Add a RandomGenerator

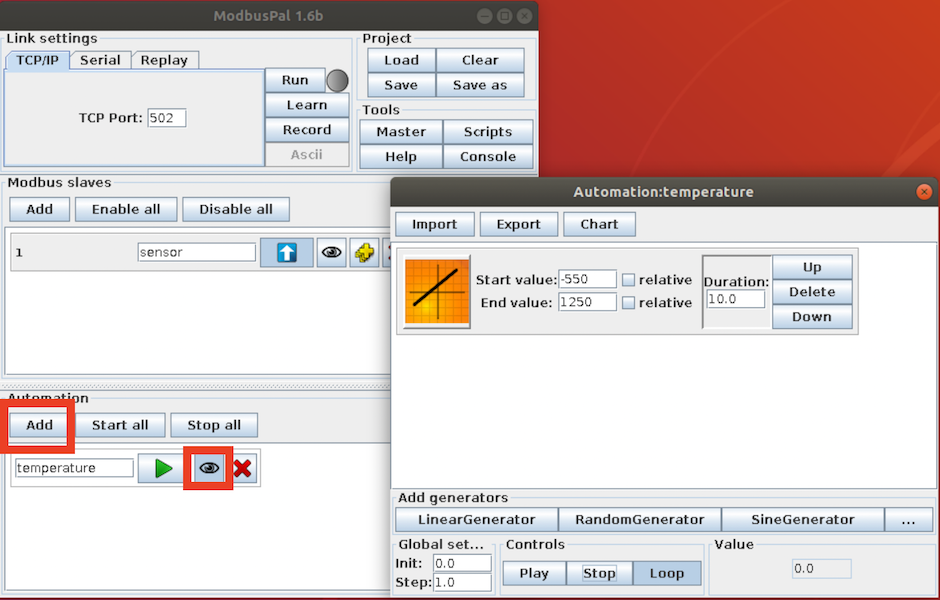[x=640, y=520]
